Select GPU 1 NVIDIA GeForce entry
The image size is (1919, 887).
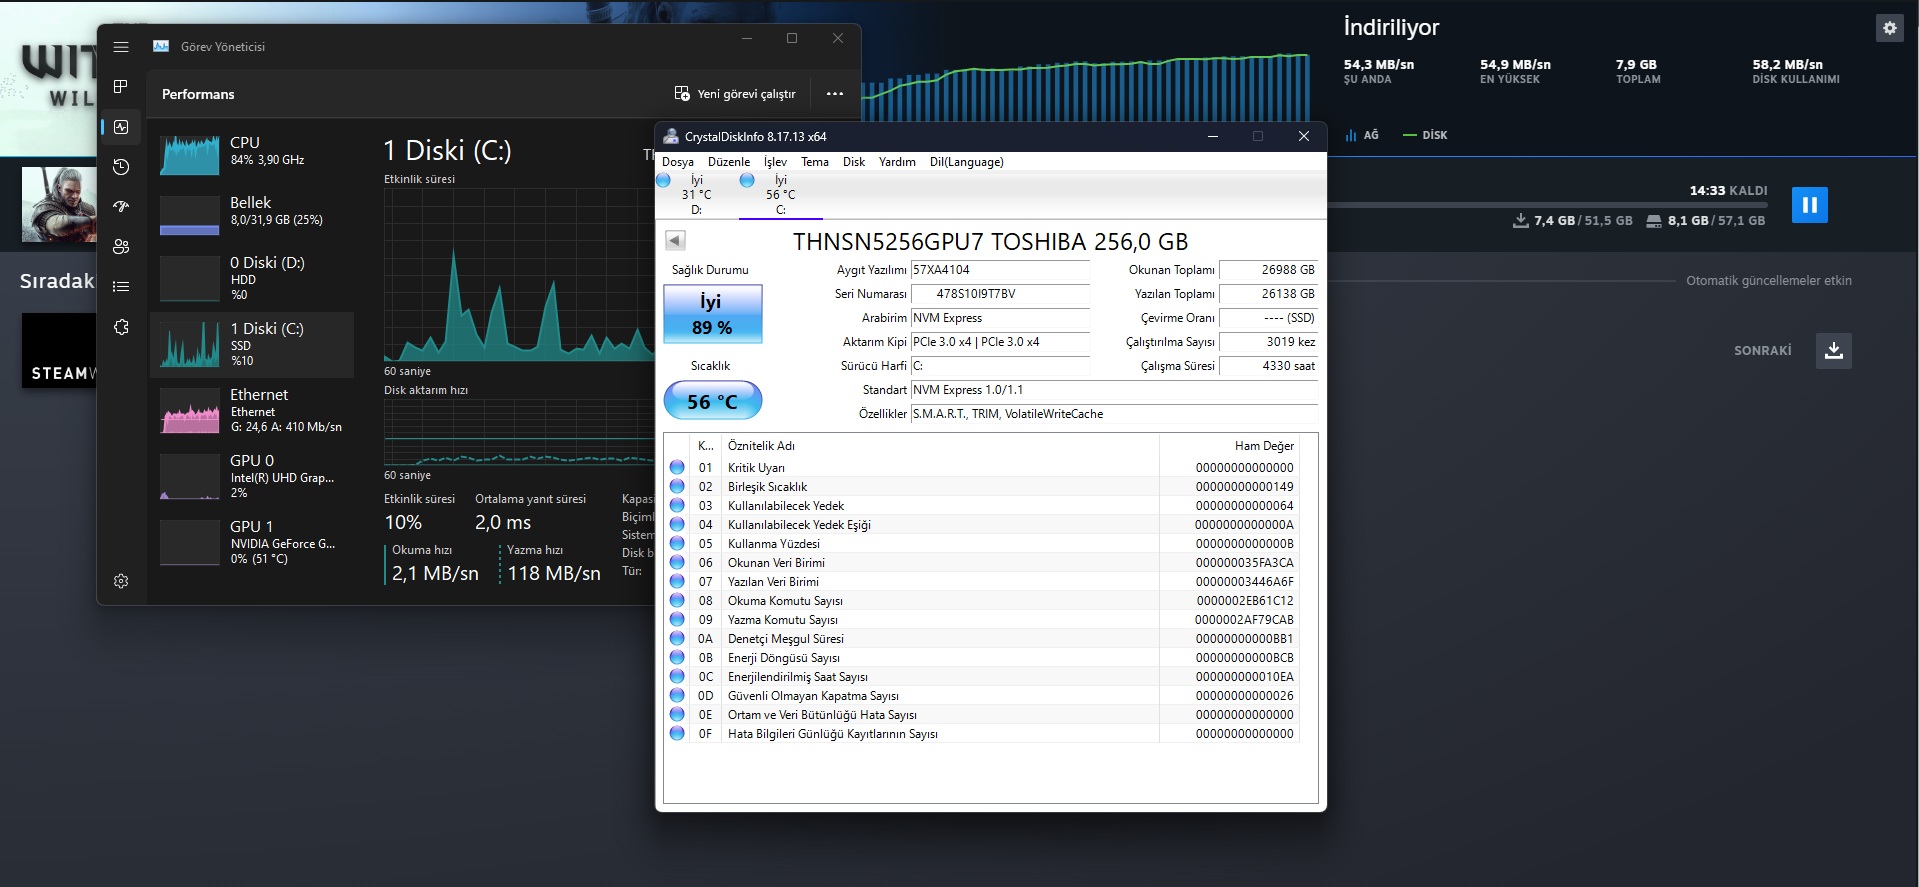coord(252,542)
